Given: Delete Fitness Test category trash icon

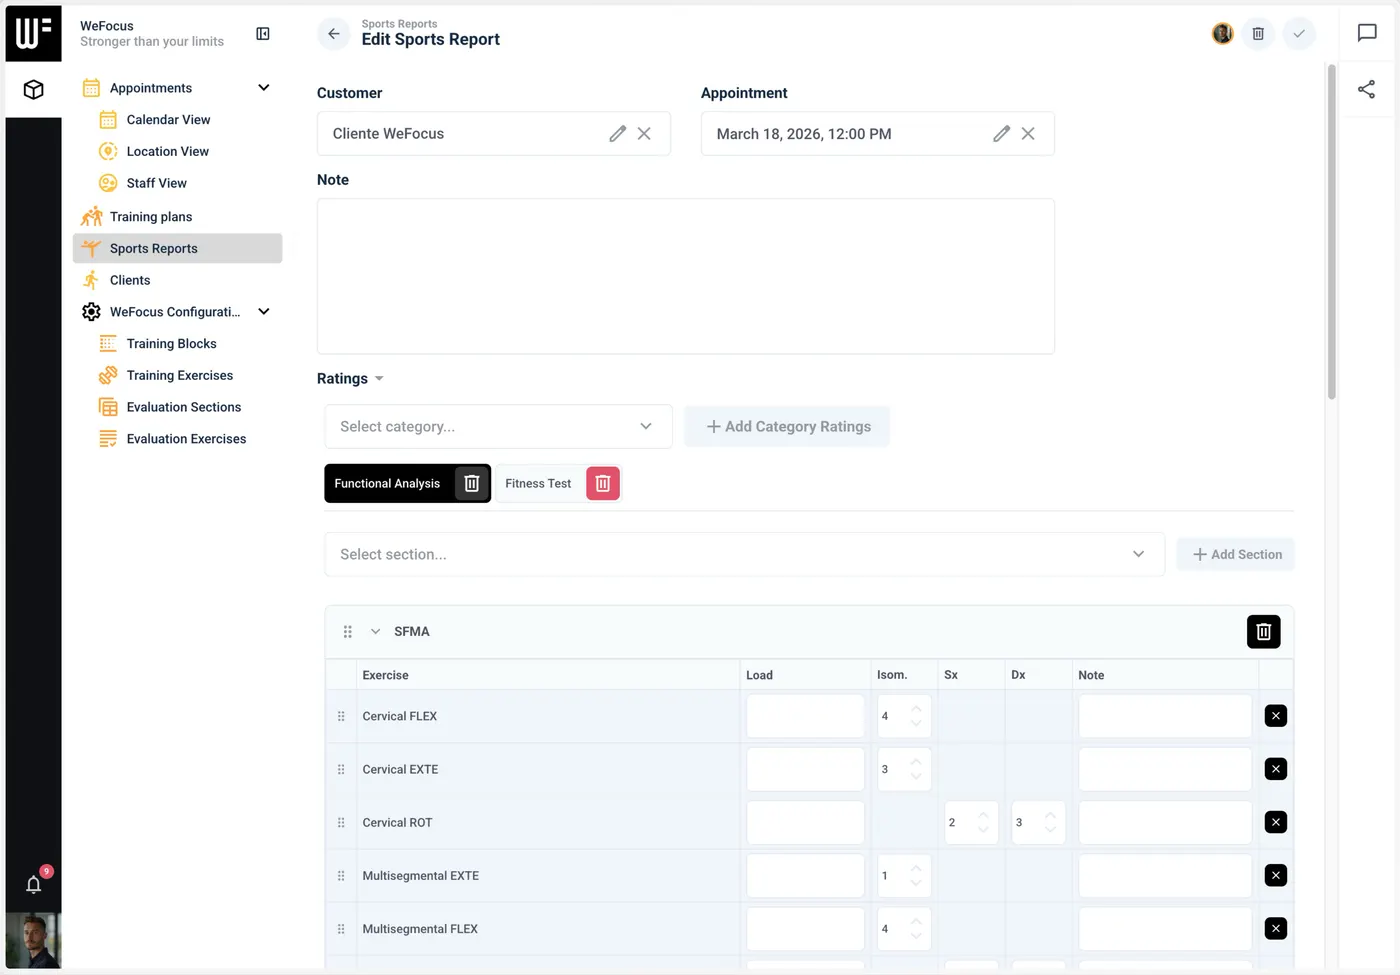Looking at the screenshot, I should 603,483.
